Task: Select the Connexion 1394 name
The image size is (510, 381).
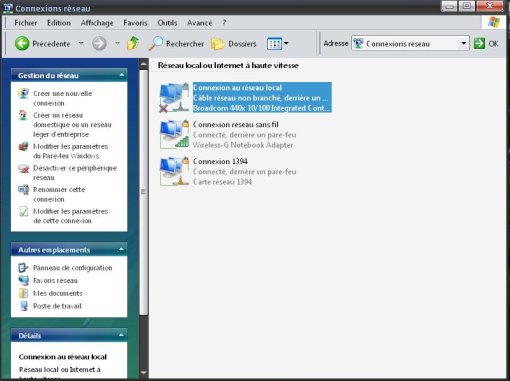Action: 220,161
